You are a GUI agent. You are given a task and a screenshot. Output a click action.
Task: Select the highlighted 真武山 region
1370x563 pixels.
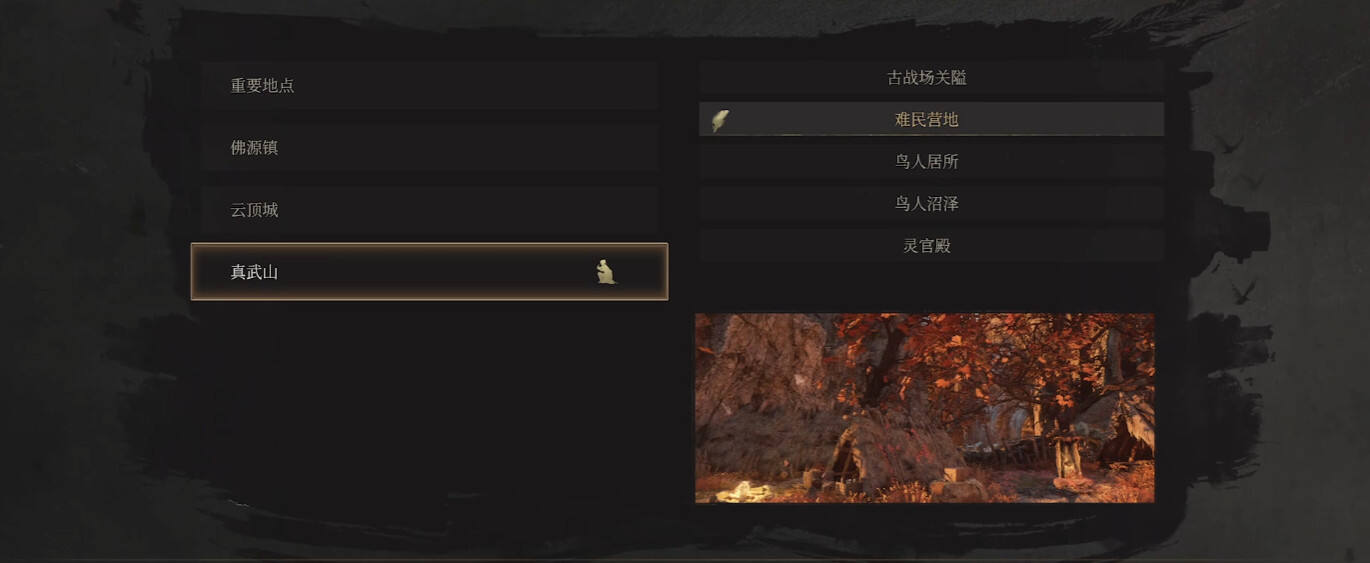[x=430, y=271]
